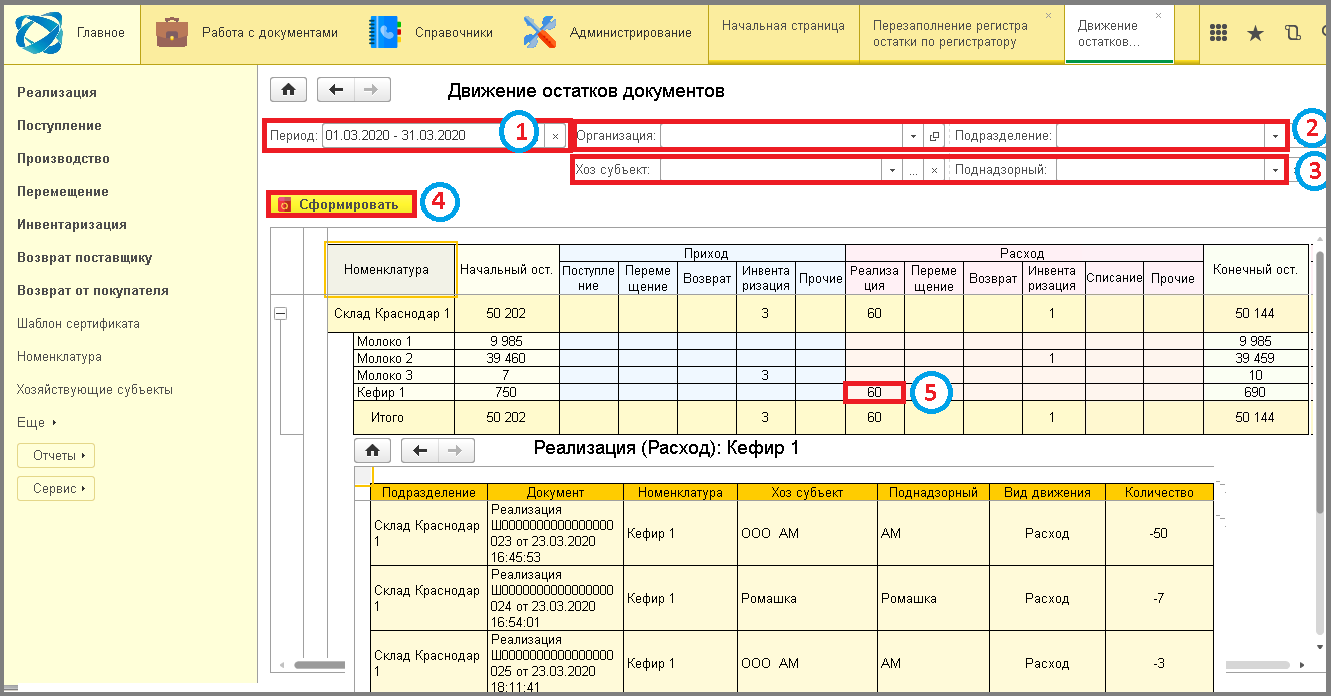Viewport: 1331px width, 696px height.
Task: Collapse Склад Краснодар 1 group with minus
Action: 280,313
